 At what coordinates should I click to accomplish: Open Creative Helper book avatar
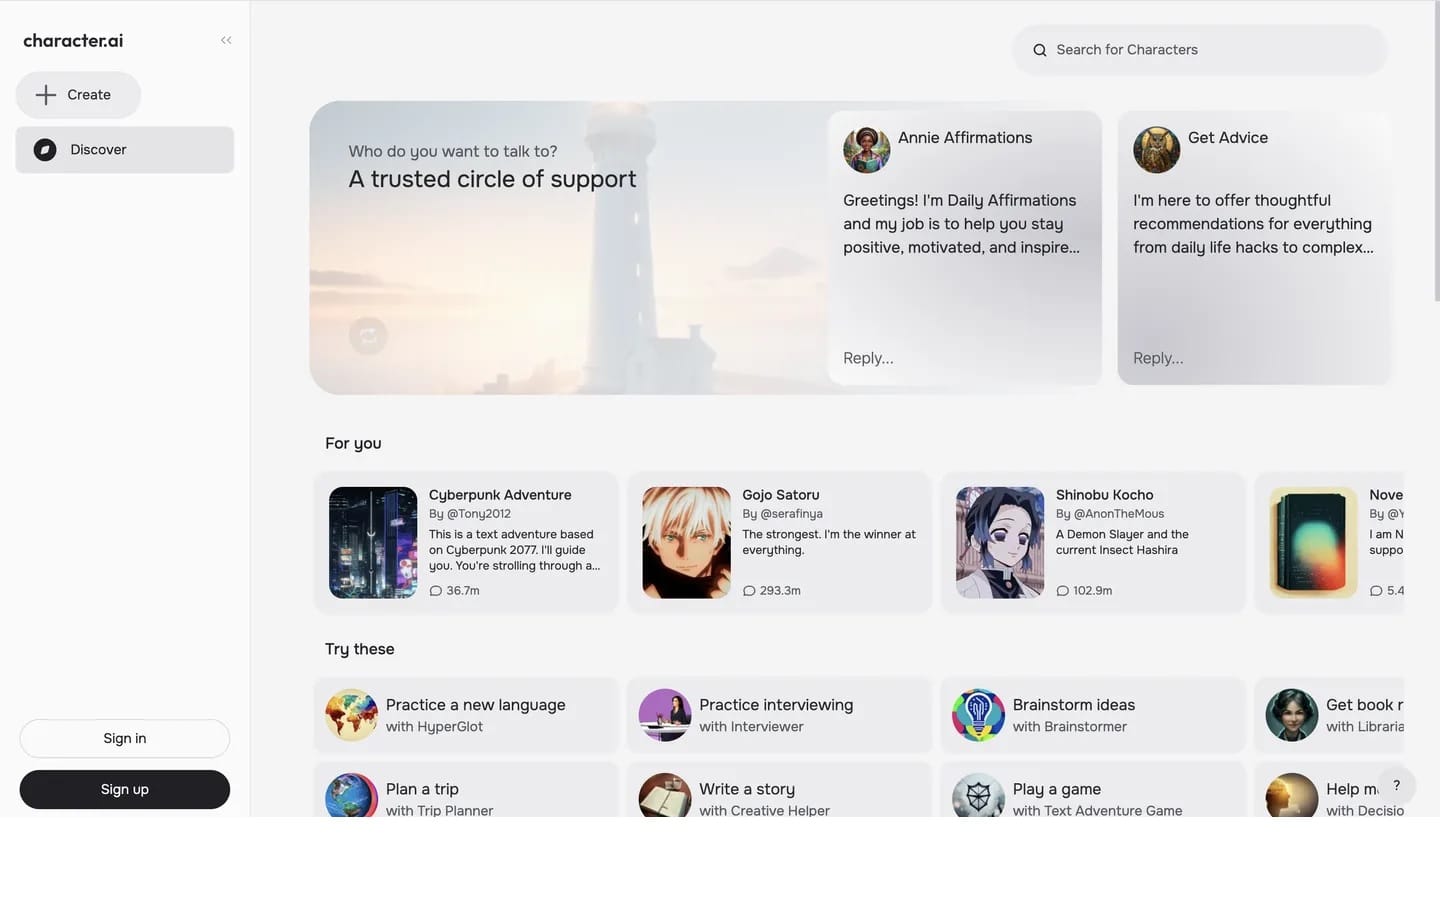pyautogui.click(x=665, y=795)
